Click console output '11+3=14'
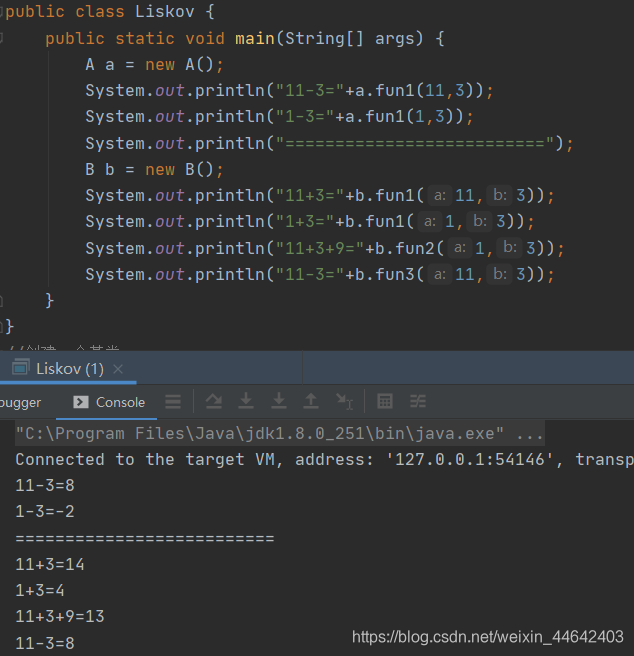 click(x=50, y=564)
